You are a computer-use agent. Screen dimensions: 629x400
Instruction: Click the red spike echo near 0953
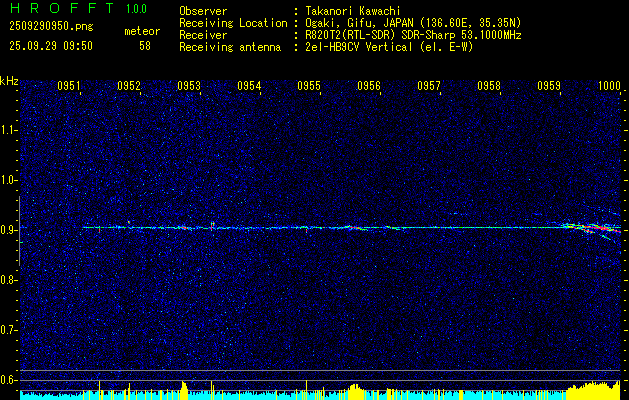pos(212,225)
